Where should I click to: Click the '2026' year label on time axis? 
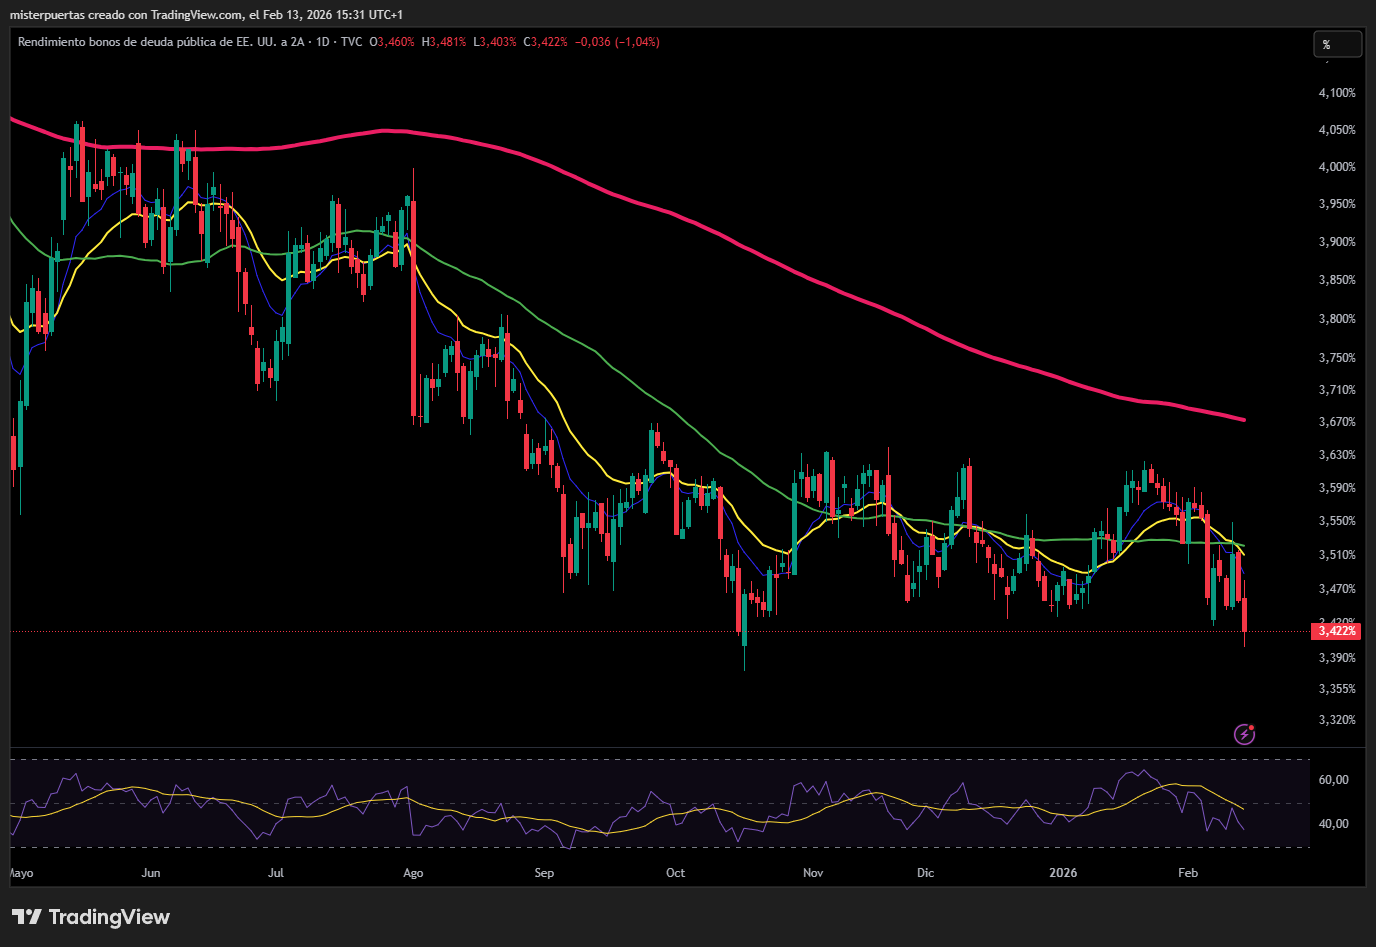tap(1063, 873)
